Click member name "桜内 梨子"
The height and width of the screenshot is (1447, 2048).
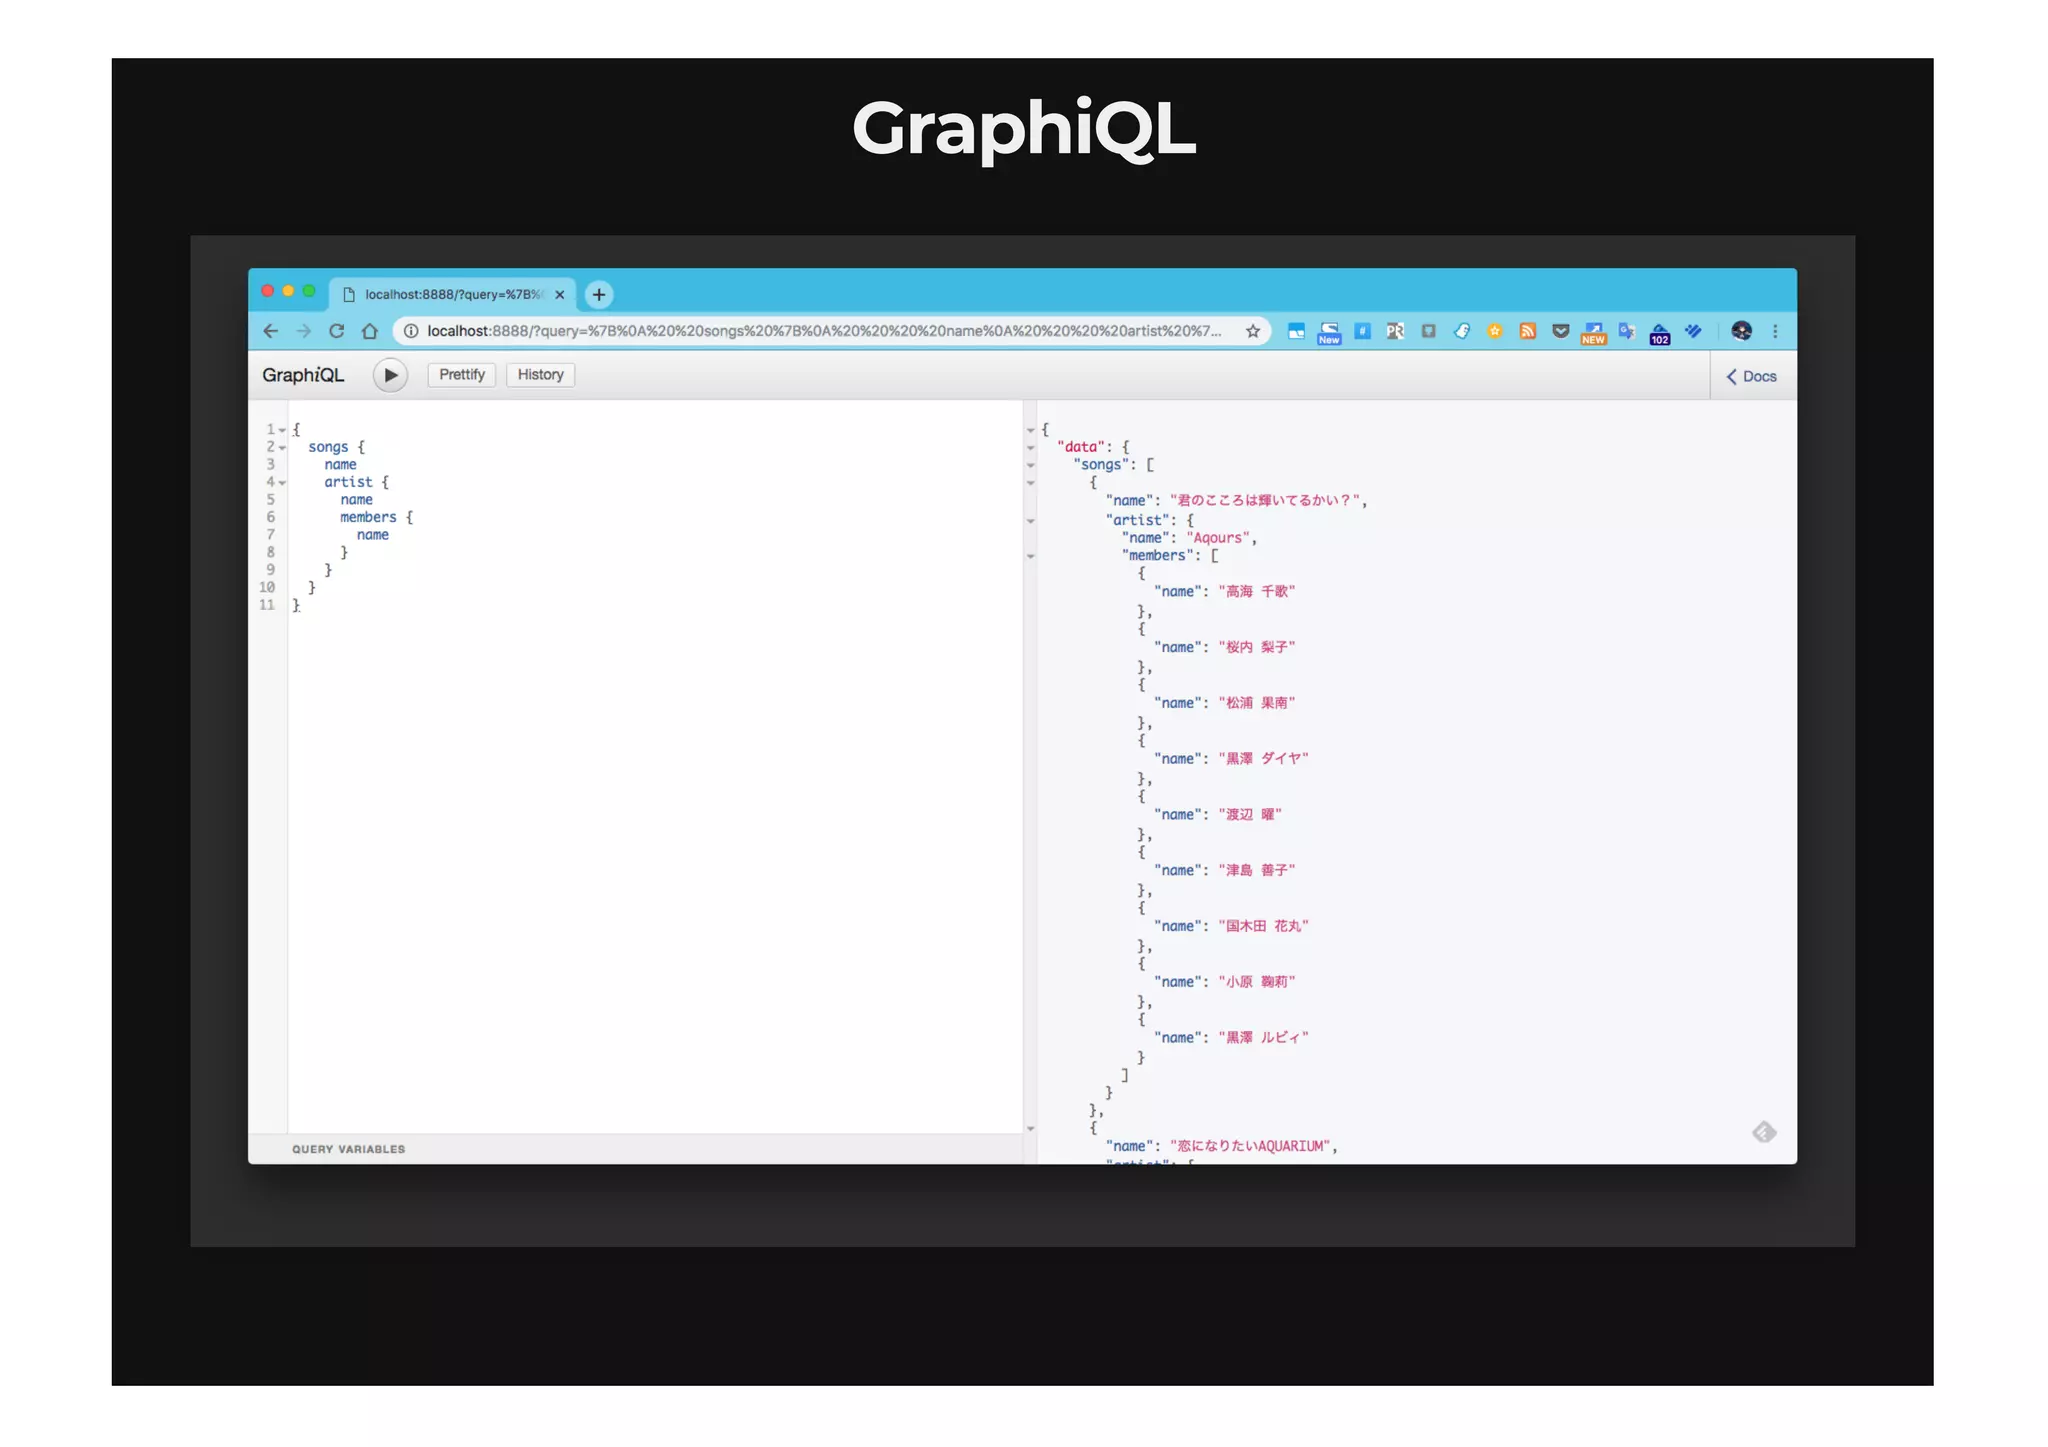click(x=1256, y=648)
